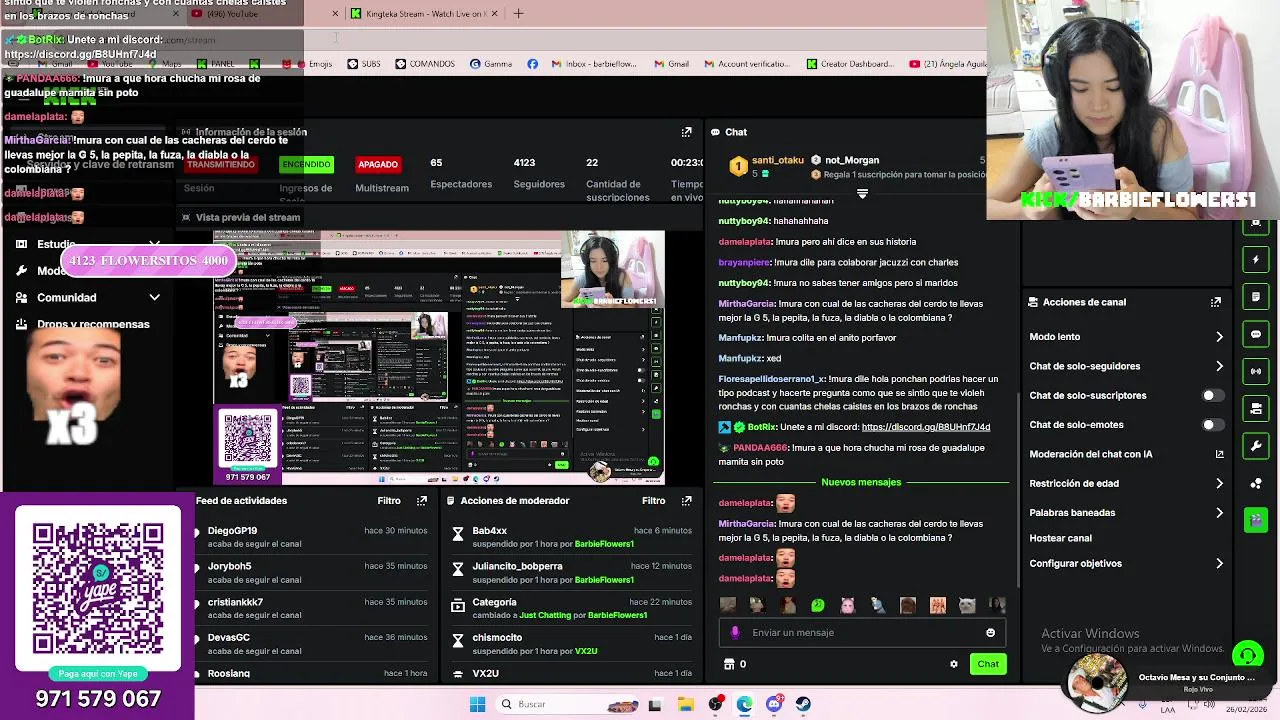Select green emote in quick emote row

tap(818, 605)
